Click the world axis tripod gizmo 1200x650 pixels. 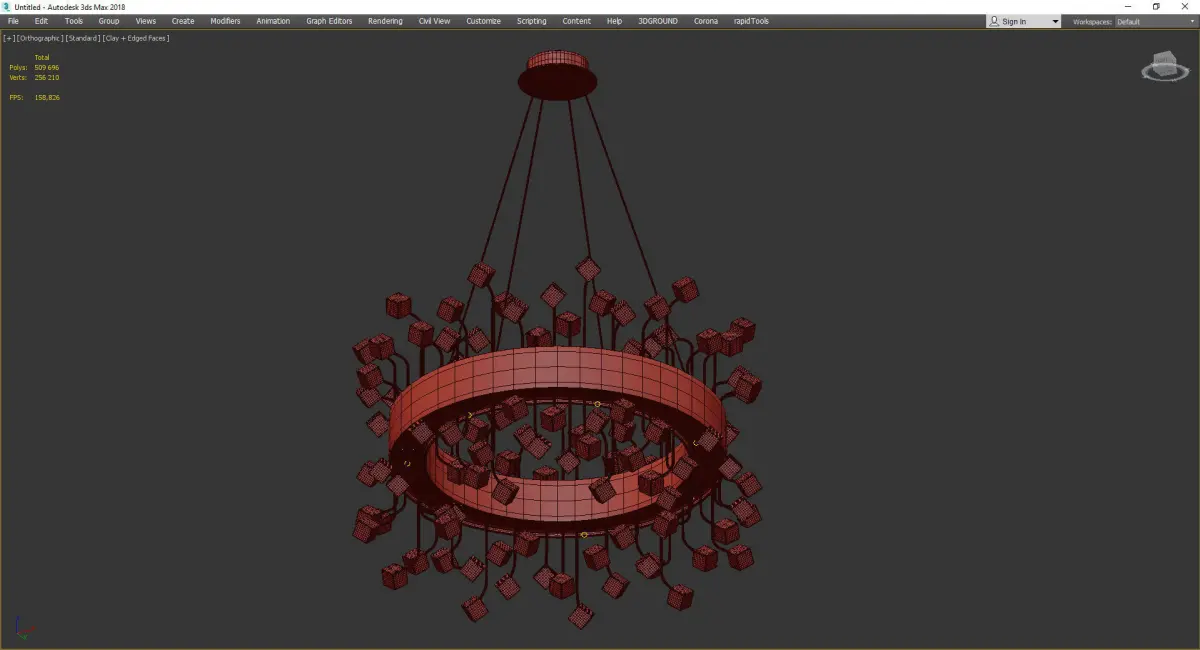pos(25,629)
